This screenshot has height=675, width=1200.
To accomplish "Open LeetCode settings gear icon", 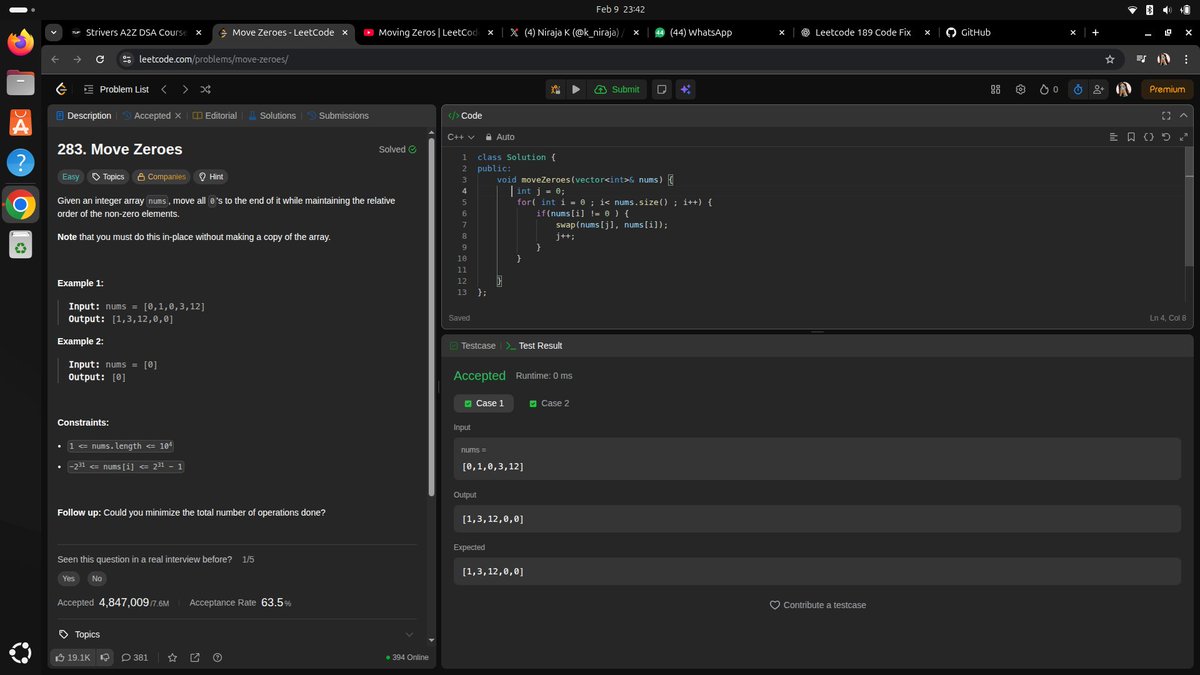I will click(x=1020, y=89).
